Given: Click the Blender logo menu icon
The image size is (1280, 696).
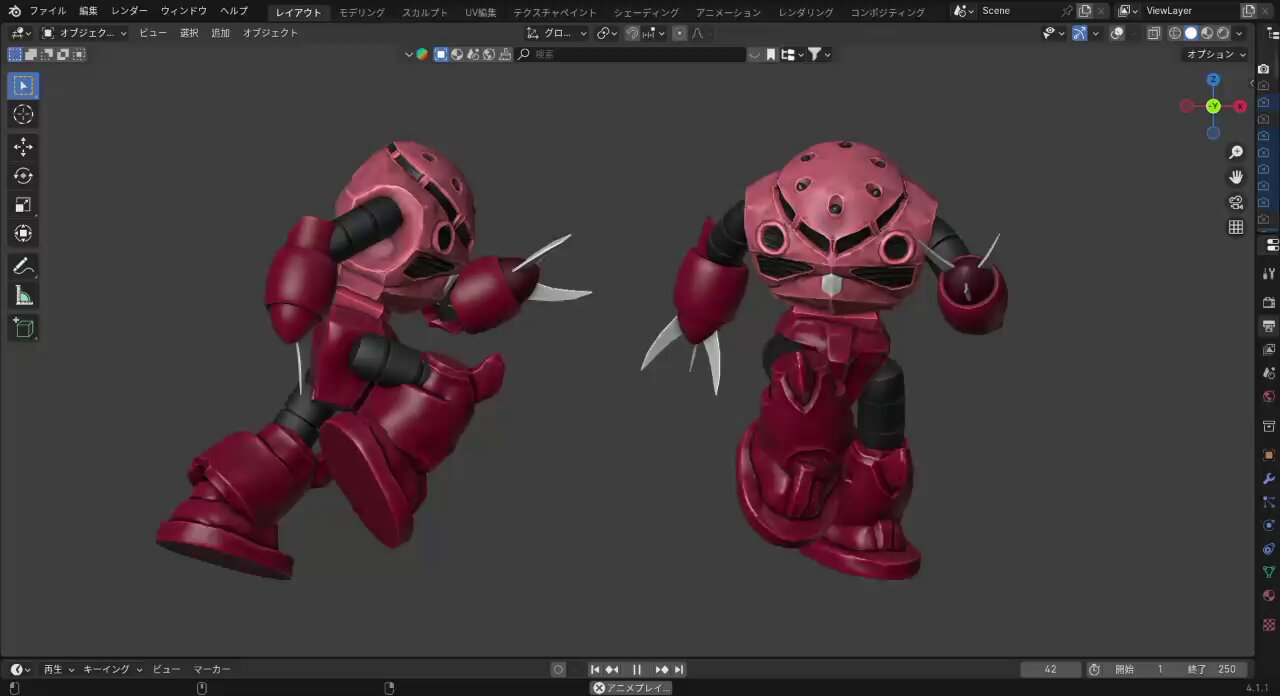Looking at the screenshot, I should tap(14, 11).
